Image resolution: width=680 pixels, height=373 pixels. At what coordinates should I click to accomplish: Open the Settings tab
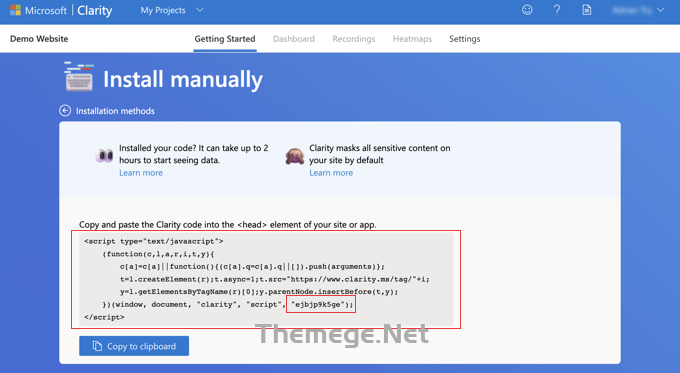(464, 39)
